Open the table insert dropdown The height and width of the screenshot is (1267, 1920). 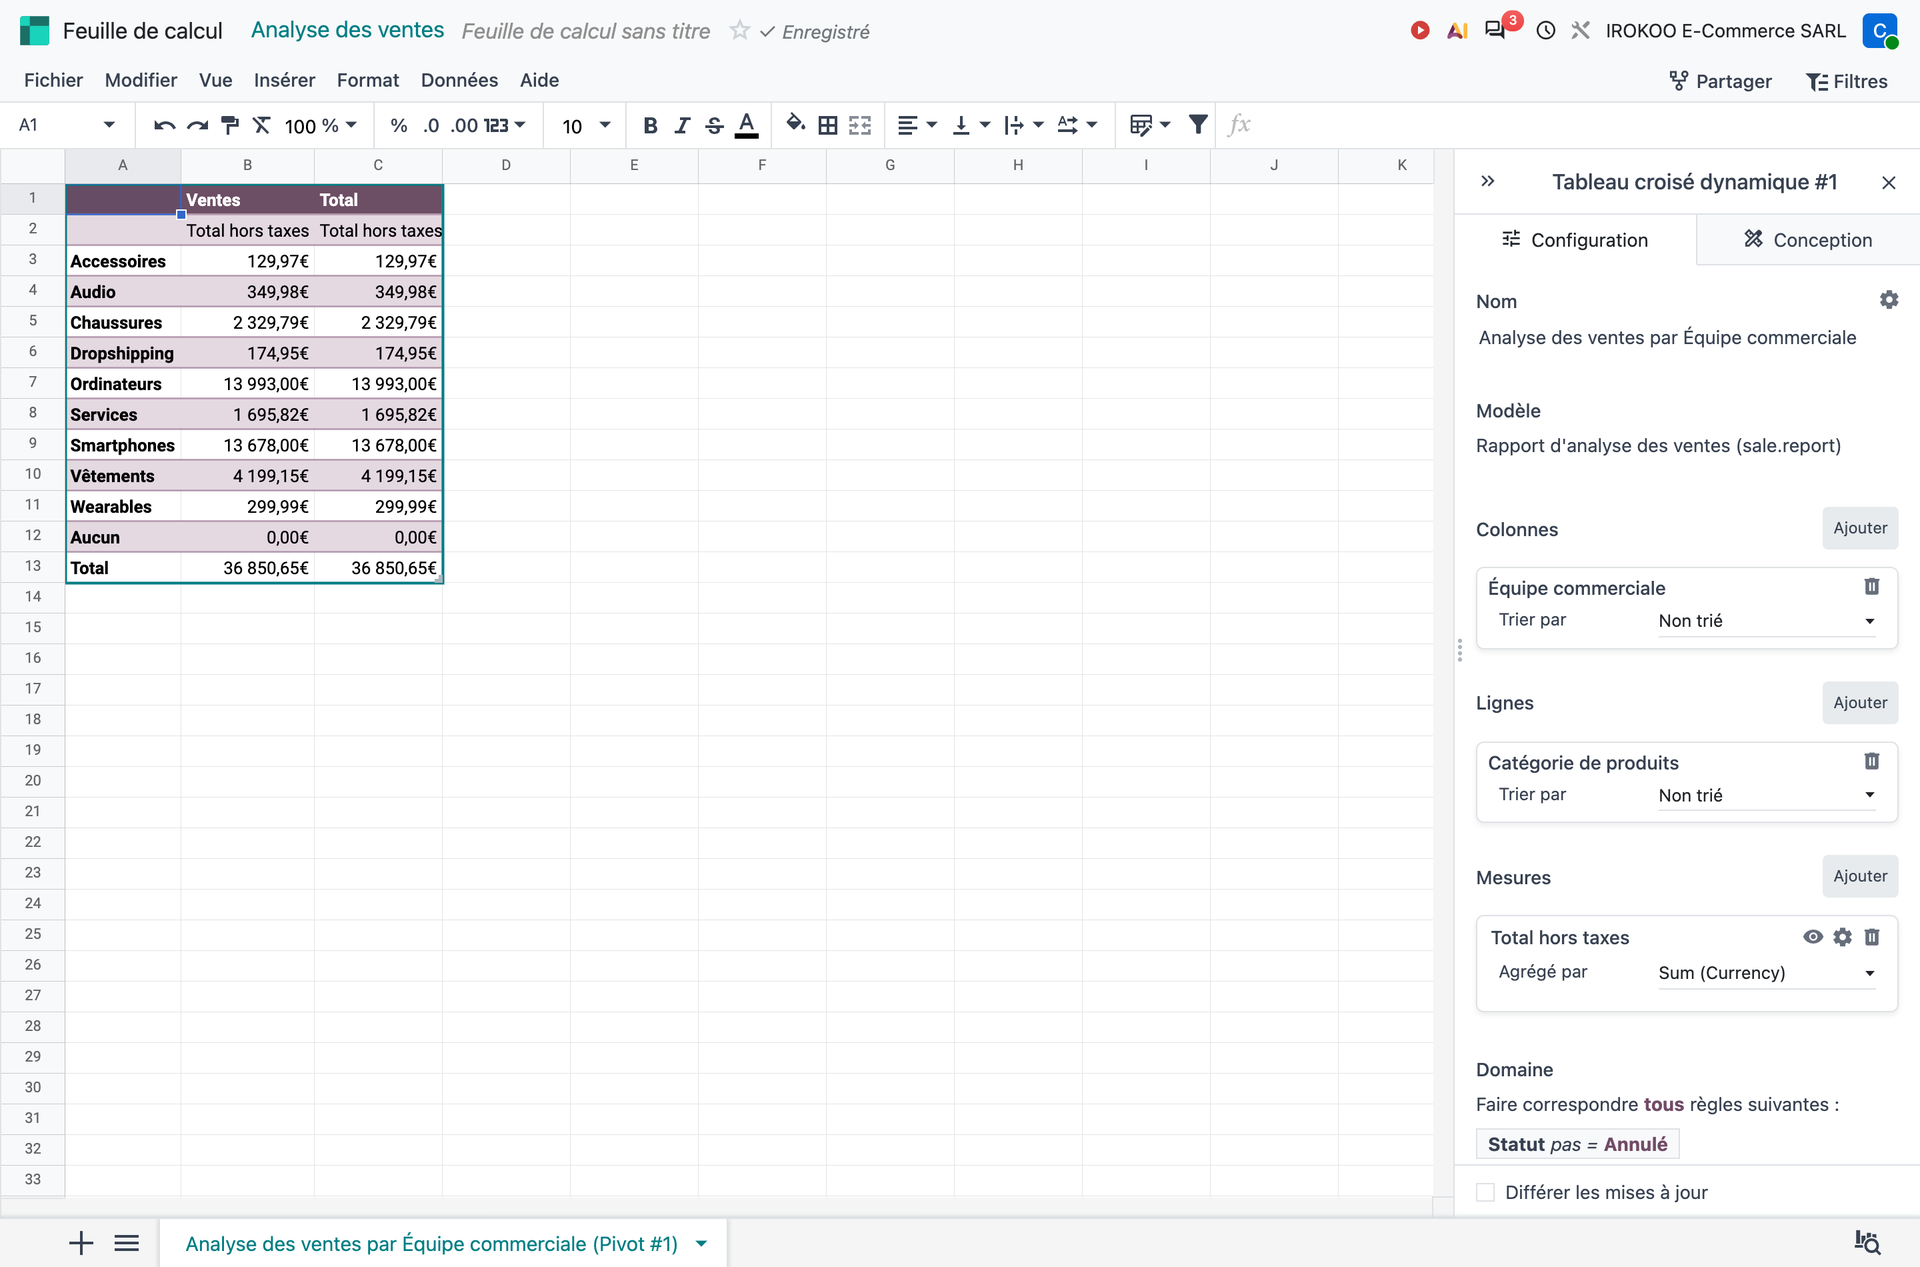click(1150, 125)
